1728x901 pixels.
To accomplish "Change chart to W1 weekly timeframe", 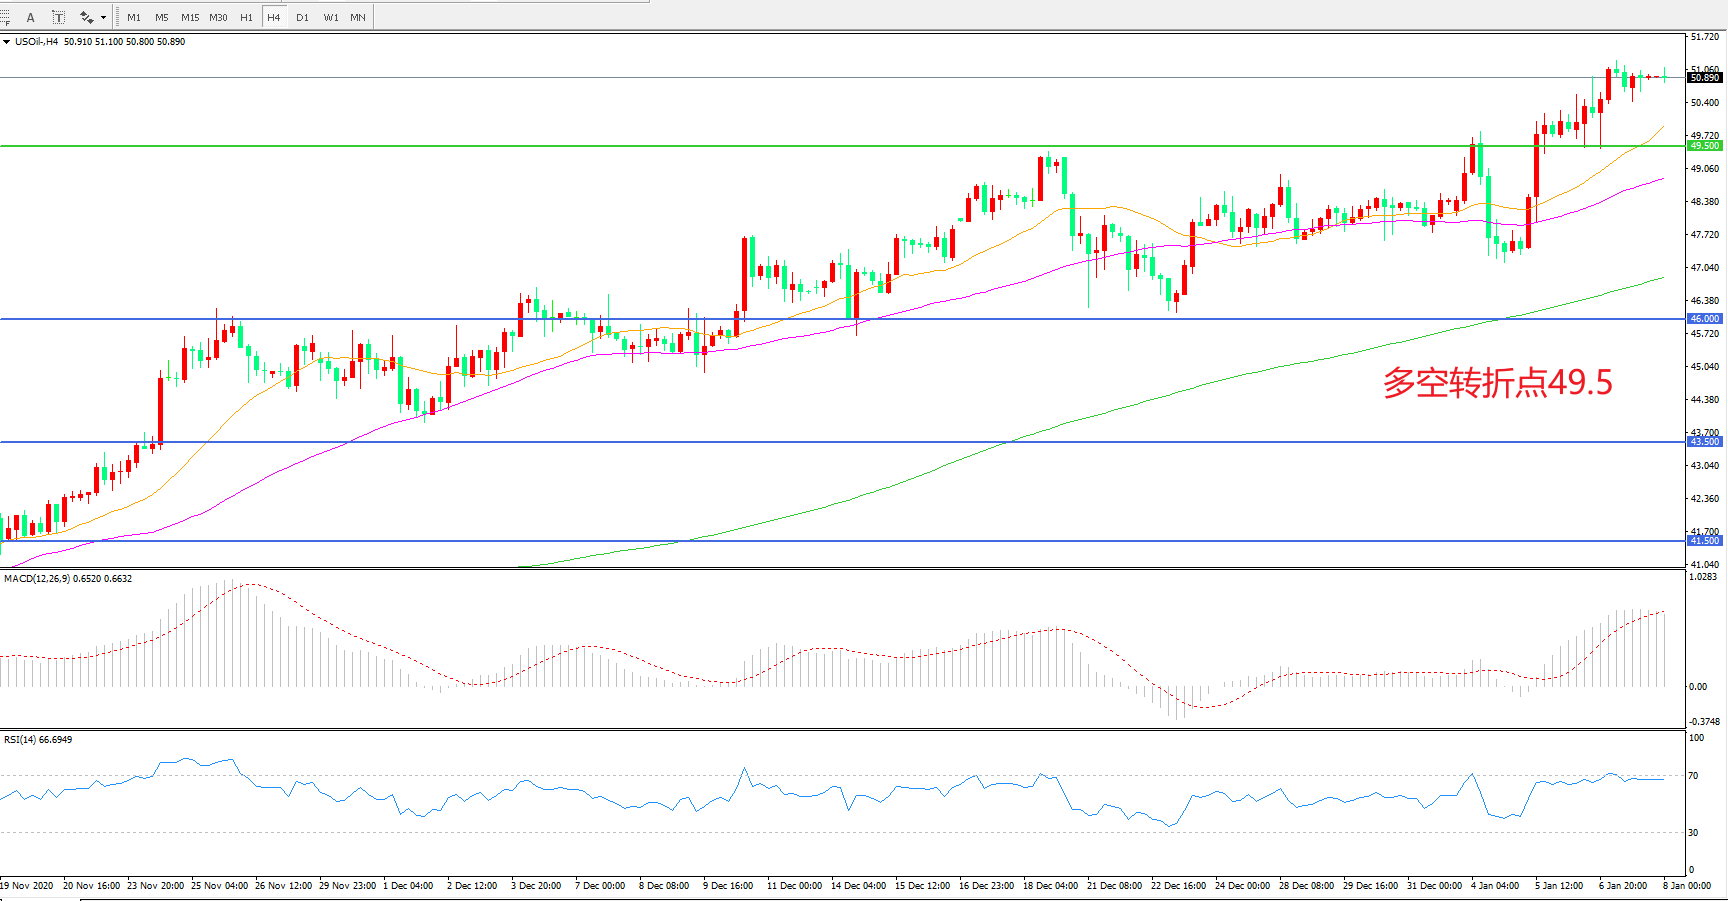I will tap(330, 17).
